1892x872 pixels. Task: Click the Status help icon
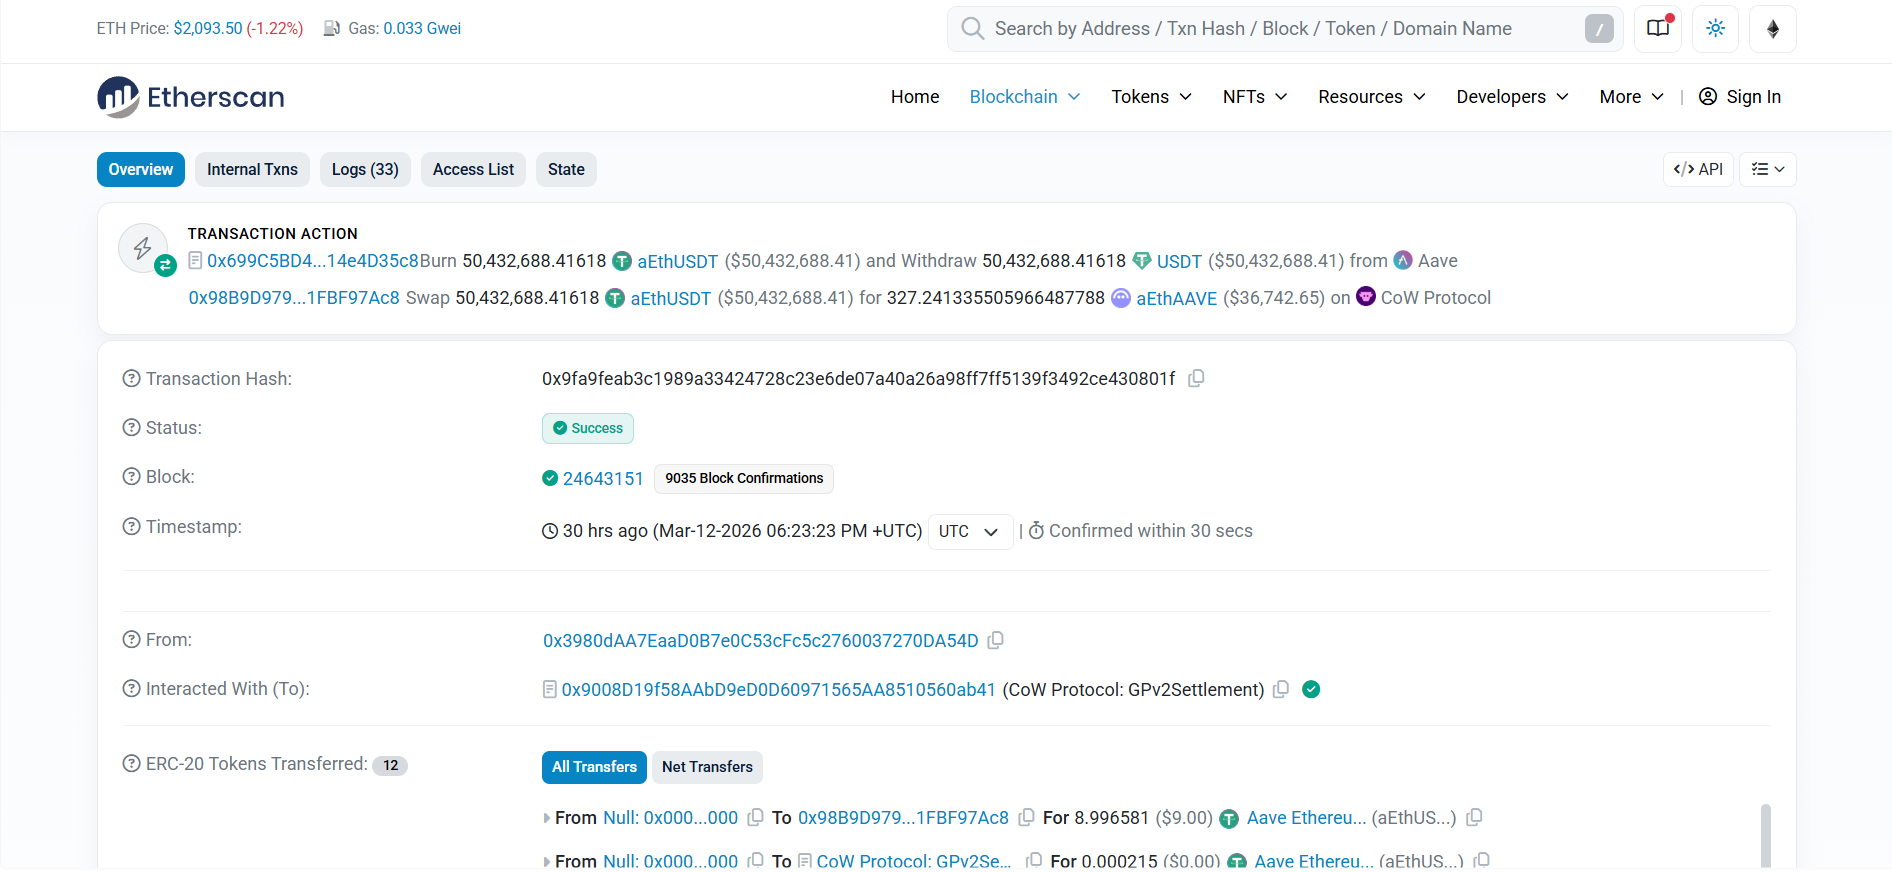click(x=131, y=427)
